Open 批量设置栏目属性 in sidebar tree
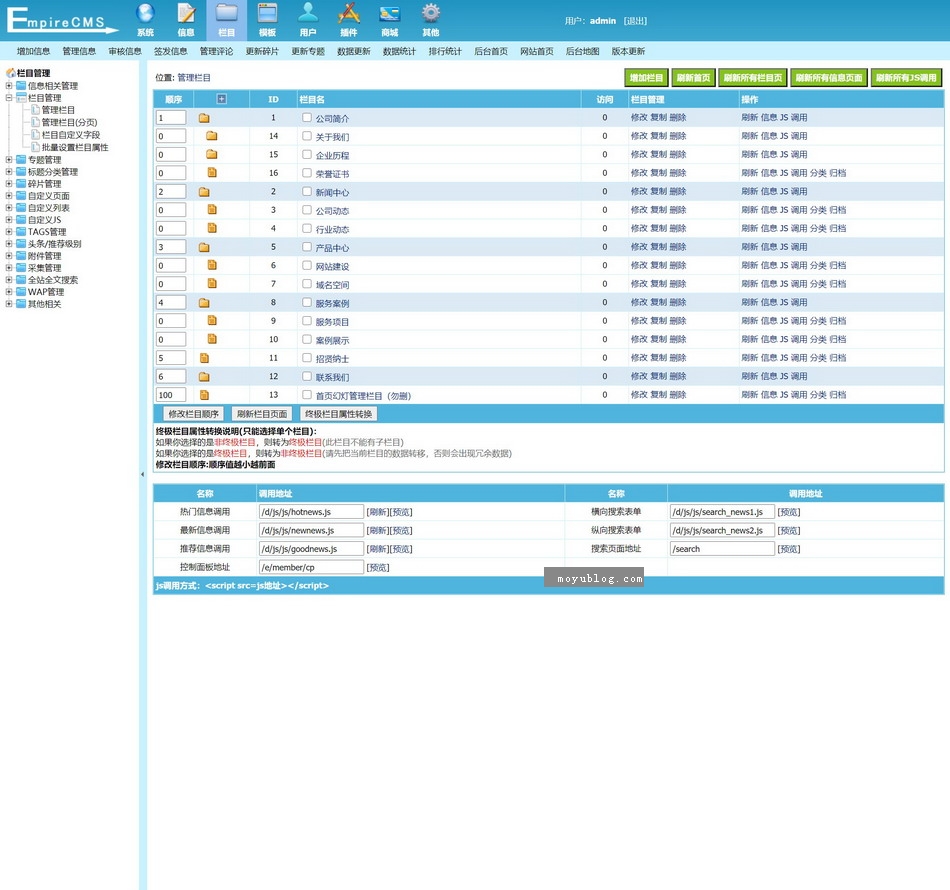950x890 pixels. [x=75, y=147]
